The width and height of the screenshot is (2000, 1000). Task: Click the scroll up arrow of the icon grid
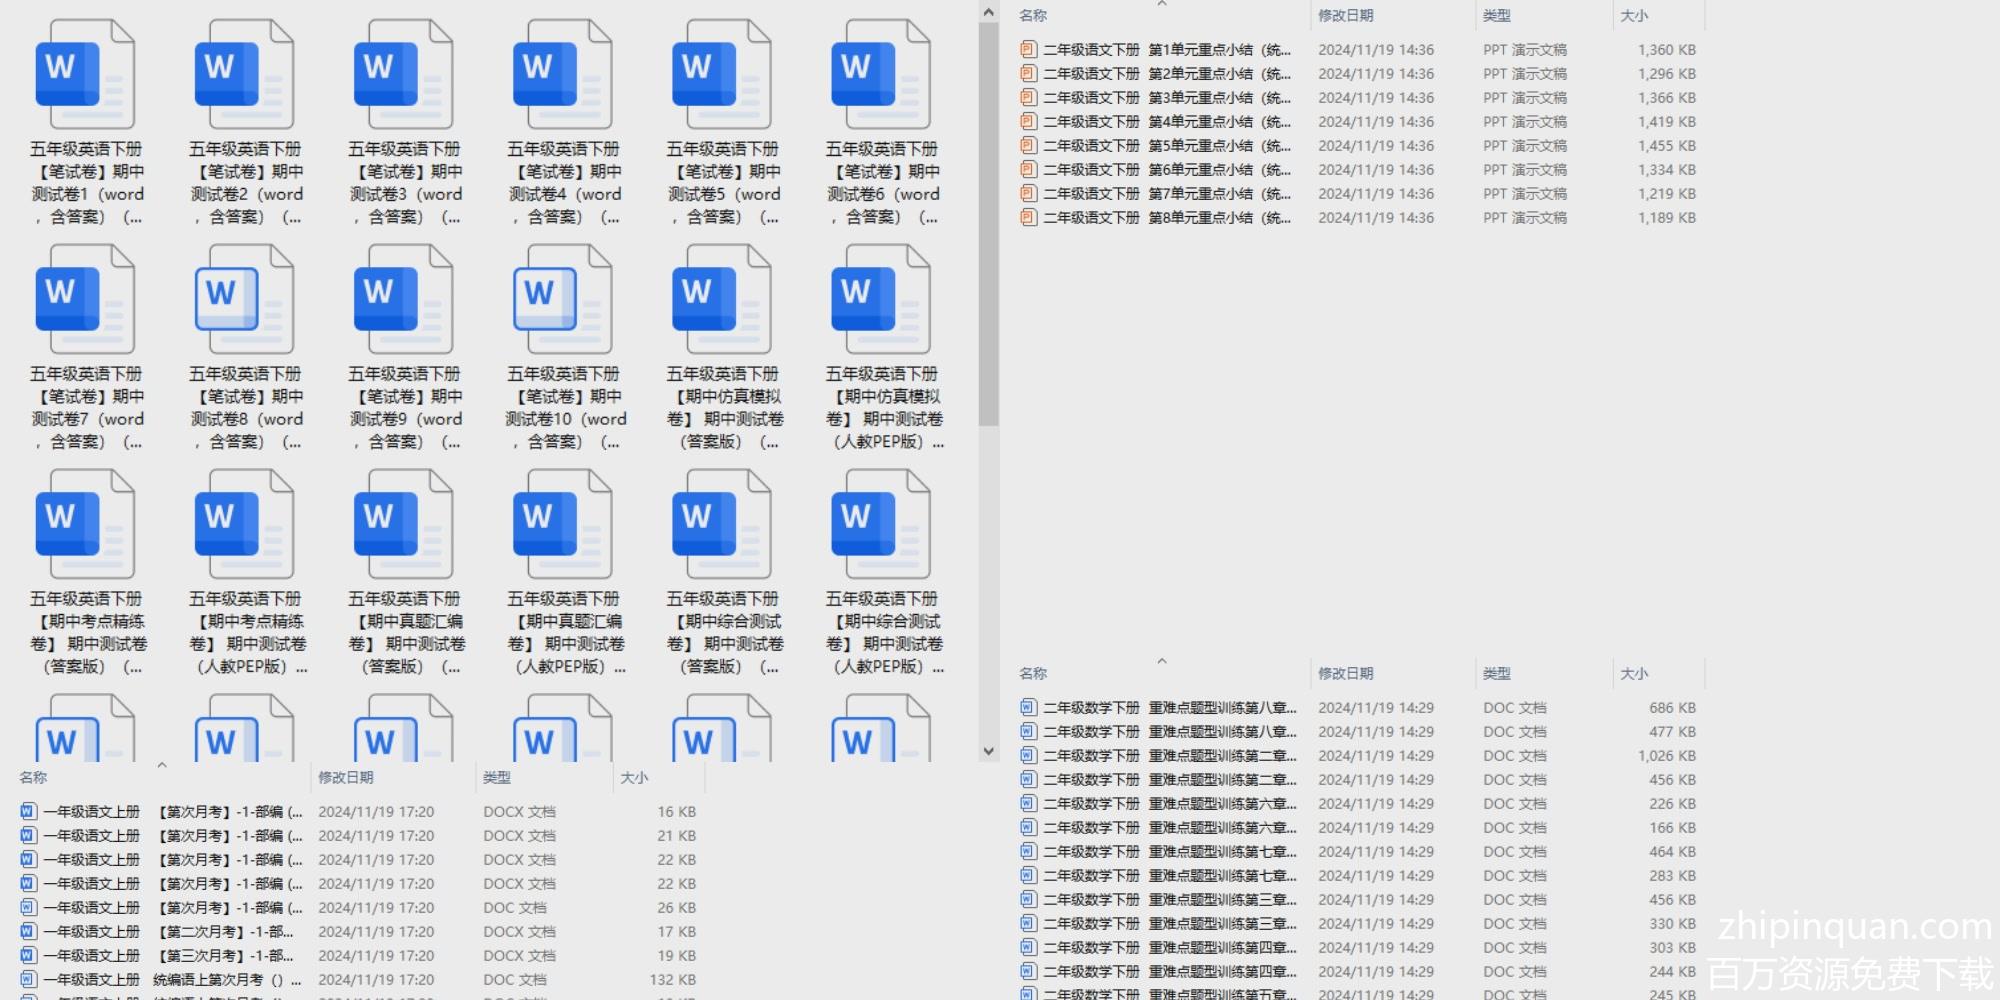[x=988, y=12]
